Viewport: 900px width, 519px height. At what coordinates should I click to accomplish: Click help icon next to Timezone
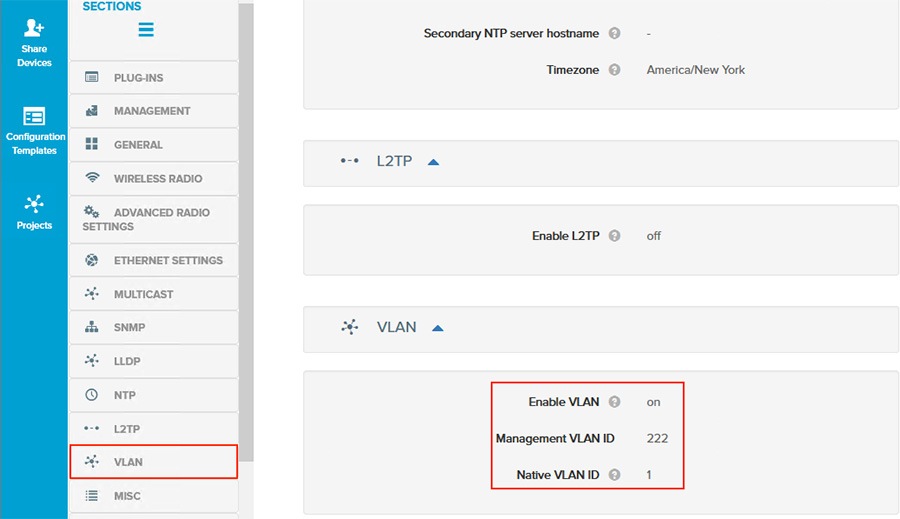[x=615, y=70]
